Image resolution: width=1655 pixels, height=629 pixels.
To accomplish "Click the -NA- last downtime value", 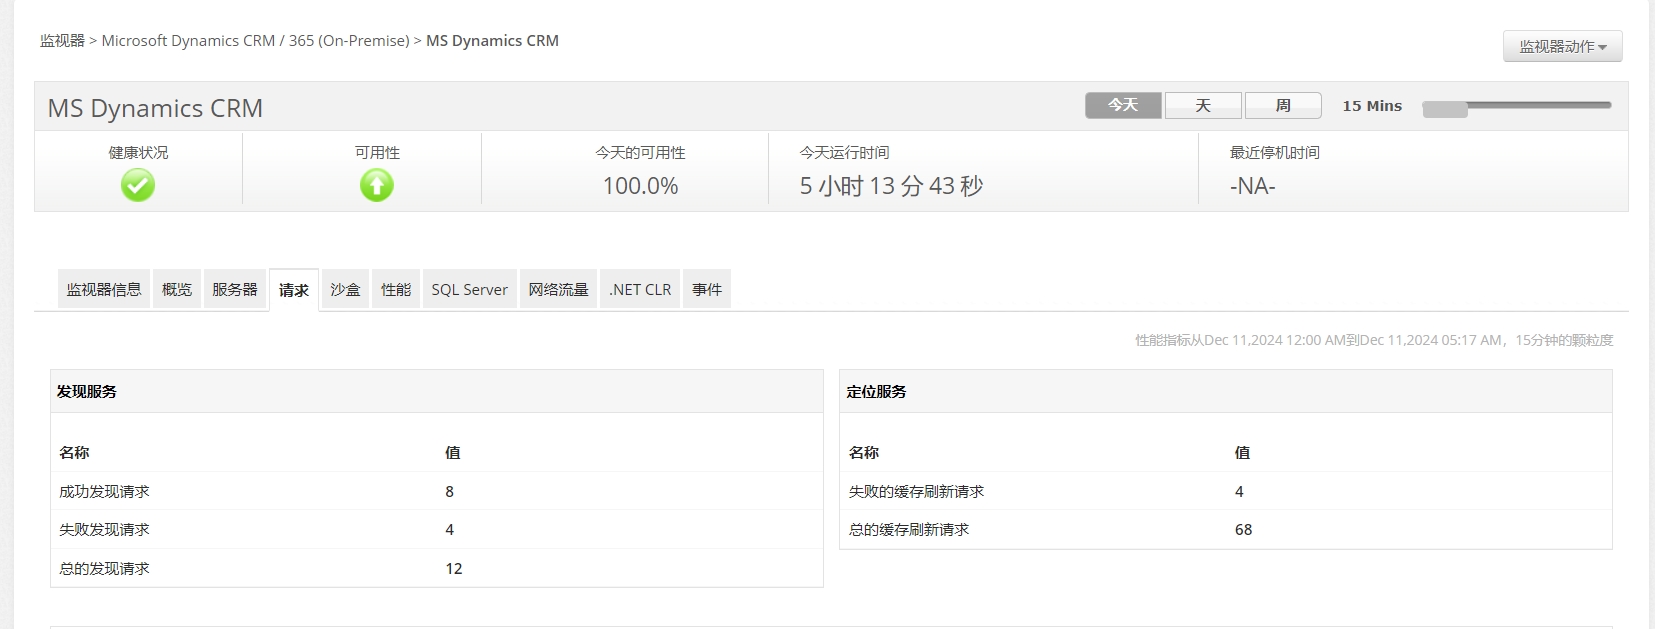I will [x=1252, y=186].
